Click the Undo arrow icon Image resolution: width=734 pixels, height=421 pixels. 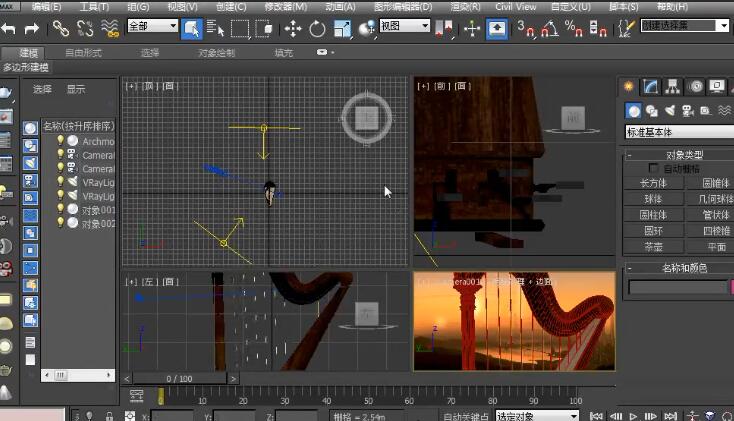pyautogui.click(x=9, y=29)
